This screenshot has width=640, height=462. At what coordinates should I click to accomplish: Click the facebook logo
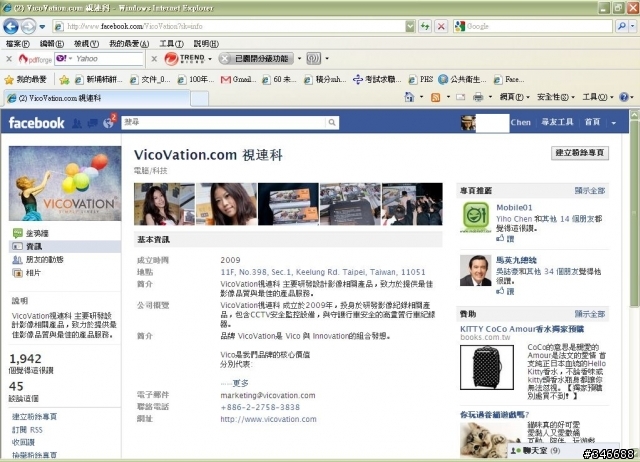[36, 123]
